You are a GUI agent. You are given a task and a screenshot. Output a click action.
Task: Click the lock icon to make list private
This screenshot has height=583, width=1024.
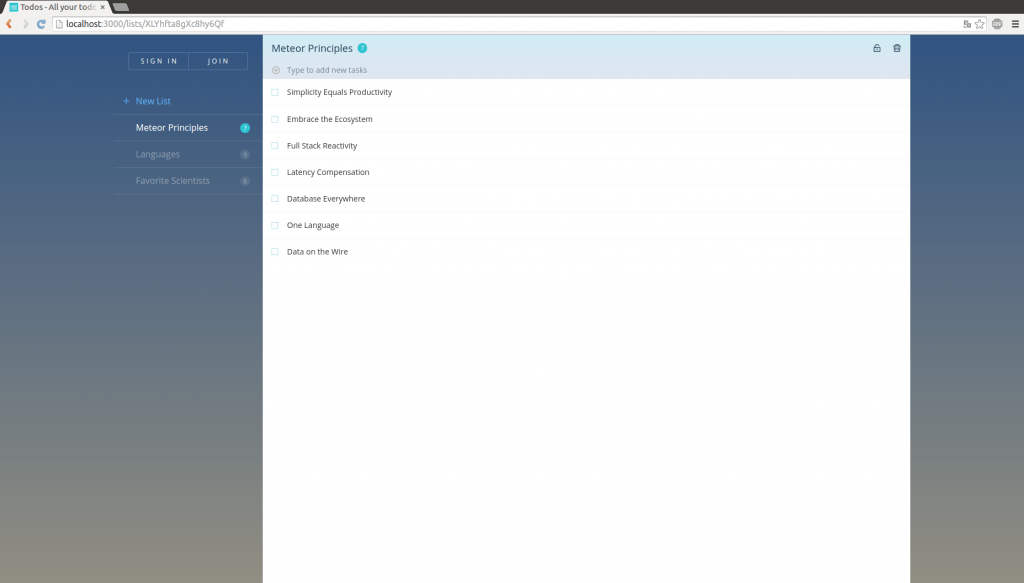click(x=877, y=47)
